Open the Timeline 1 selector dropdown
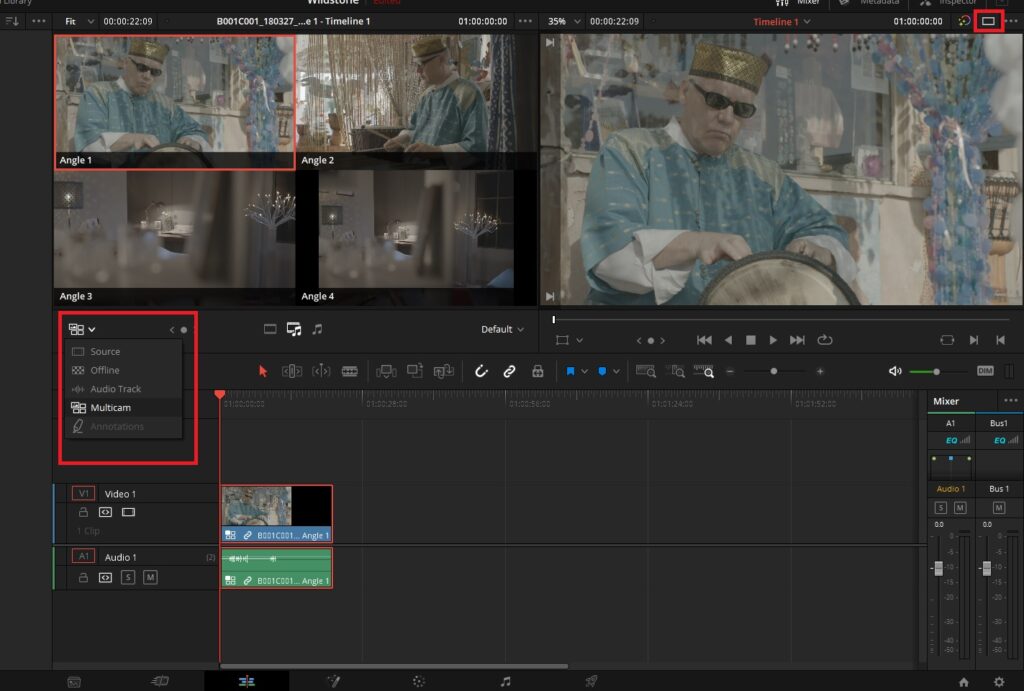The image size is (1024, 691). [x=782, y=22]
